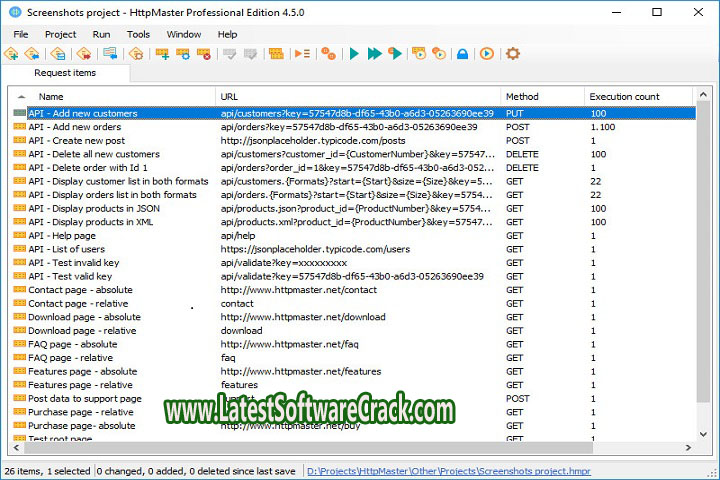The width and height of the screenshot is (720, 480).
Task: Open the Project menu
Action: pyautogui.click(x=60, y=34)
